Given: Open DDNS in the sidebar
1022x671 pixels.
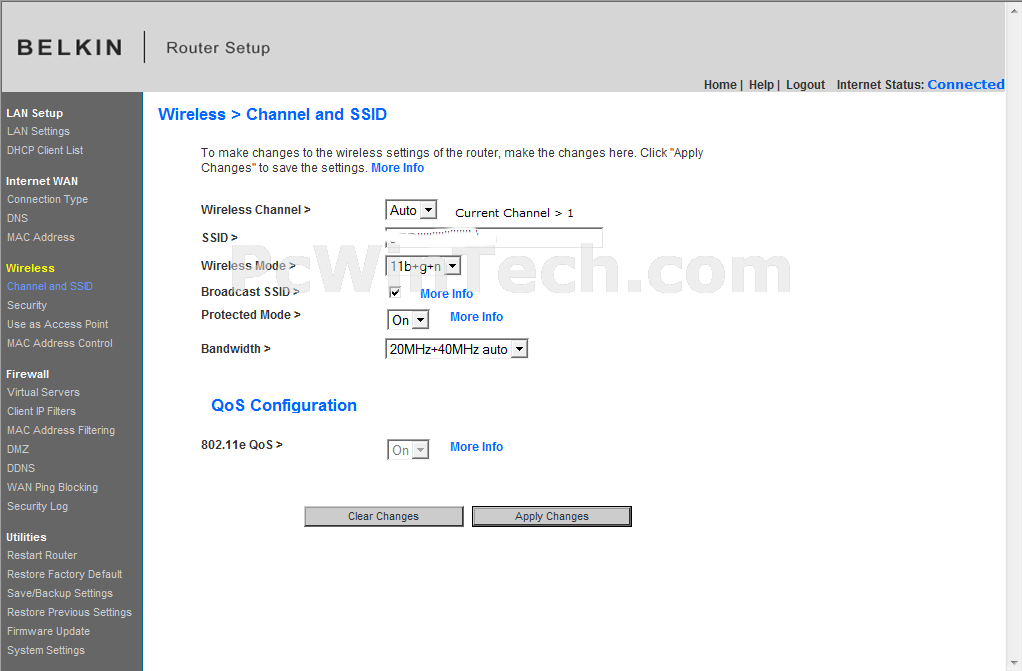Looking at the screenshot, I should coord(21,468).
